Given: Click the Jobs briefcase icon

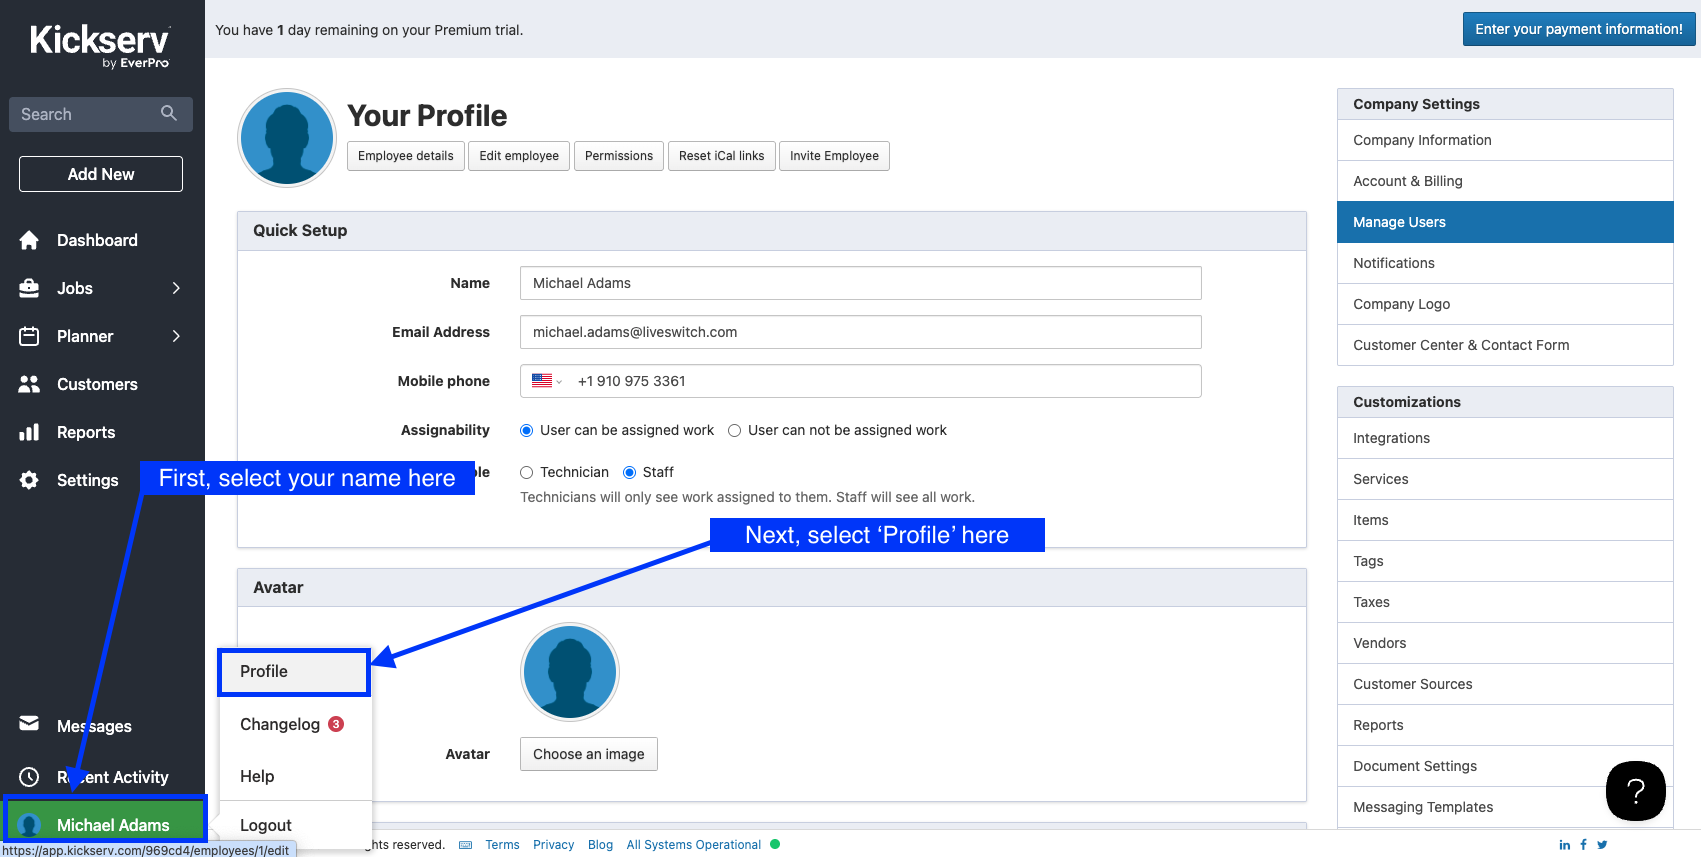Looking at the screenshot, I should pyautogui.click(x=29, y=288).
